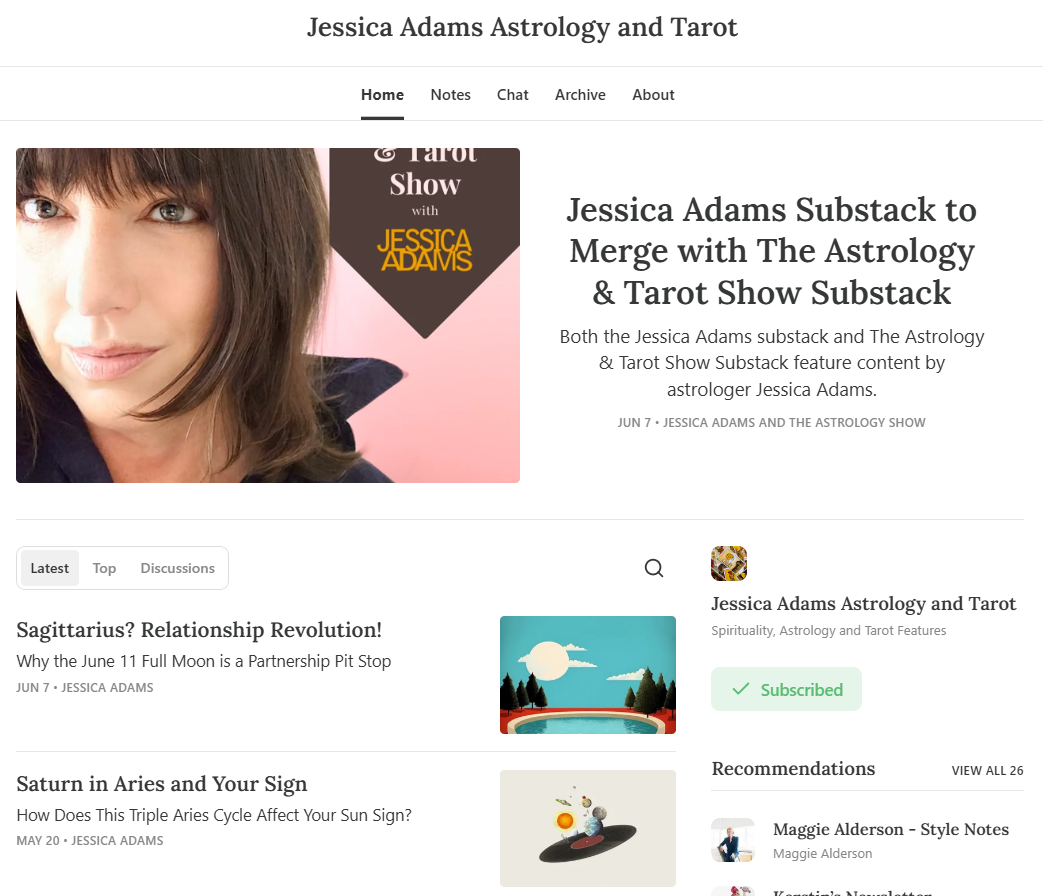Click the vinyl record planets thumbnail
1043x896 pixels.
pos(588,828)
